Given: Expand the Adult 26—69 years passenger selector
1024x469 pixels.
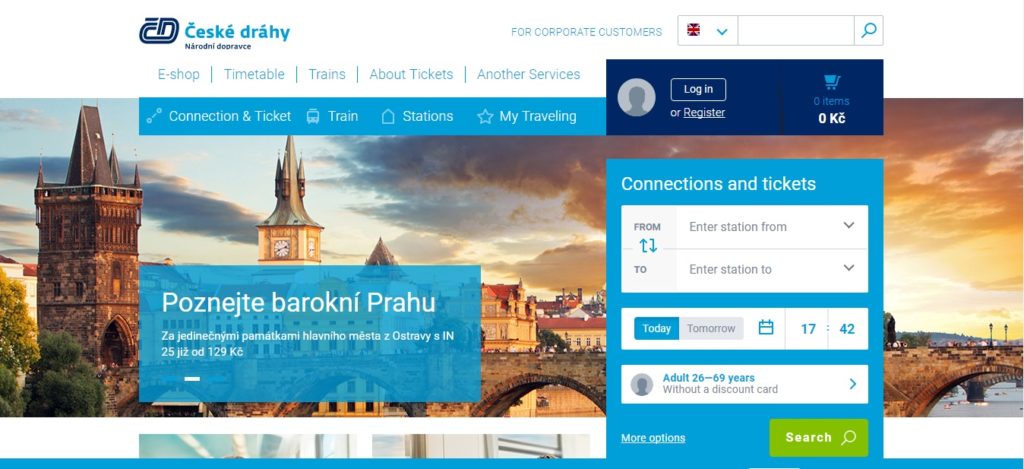Looking at the screenshot, I should (x=744, y=384).
